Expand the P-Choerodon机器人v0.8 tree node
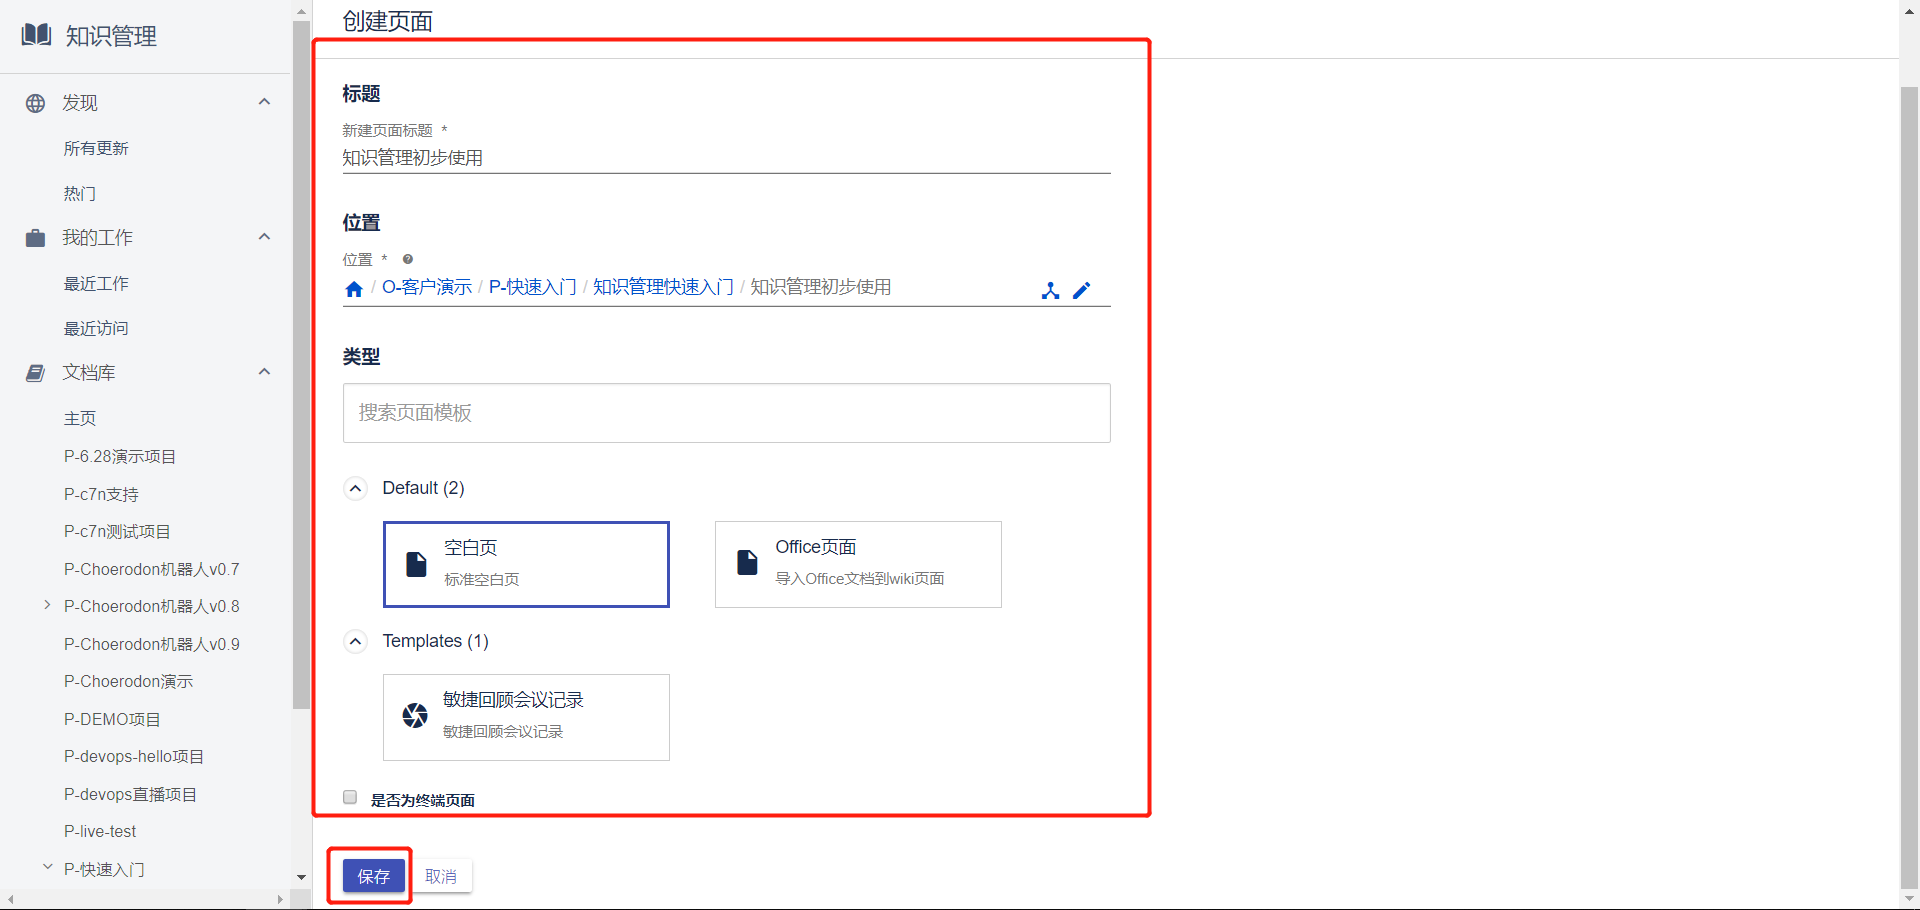The image size is (1920, 910). tap(47, 605)
